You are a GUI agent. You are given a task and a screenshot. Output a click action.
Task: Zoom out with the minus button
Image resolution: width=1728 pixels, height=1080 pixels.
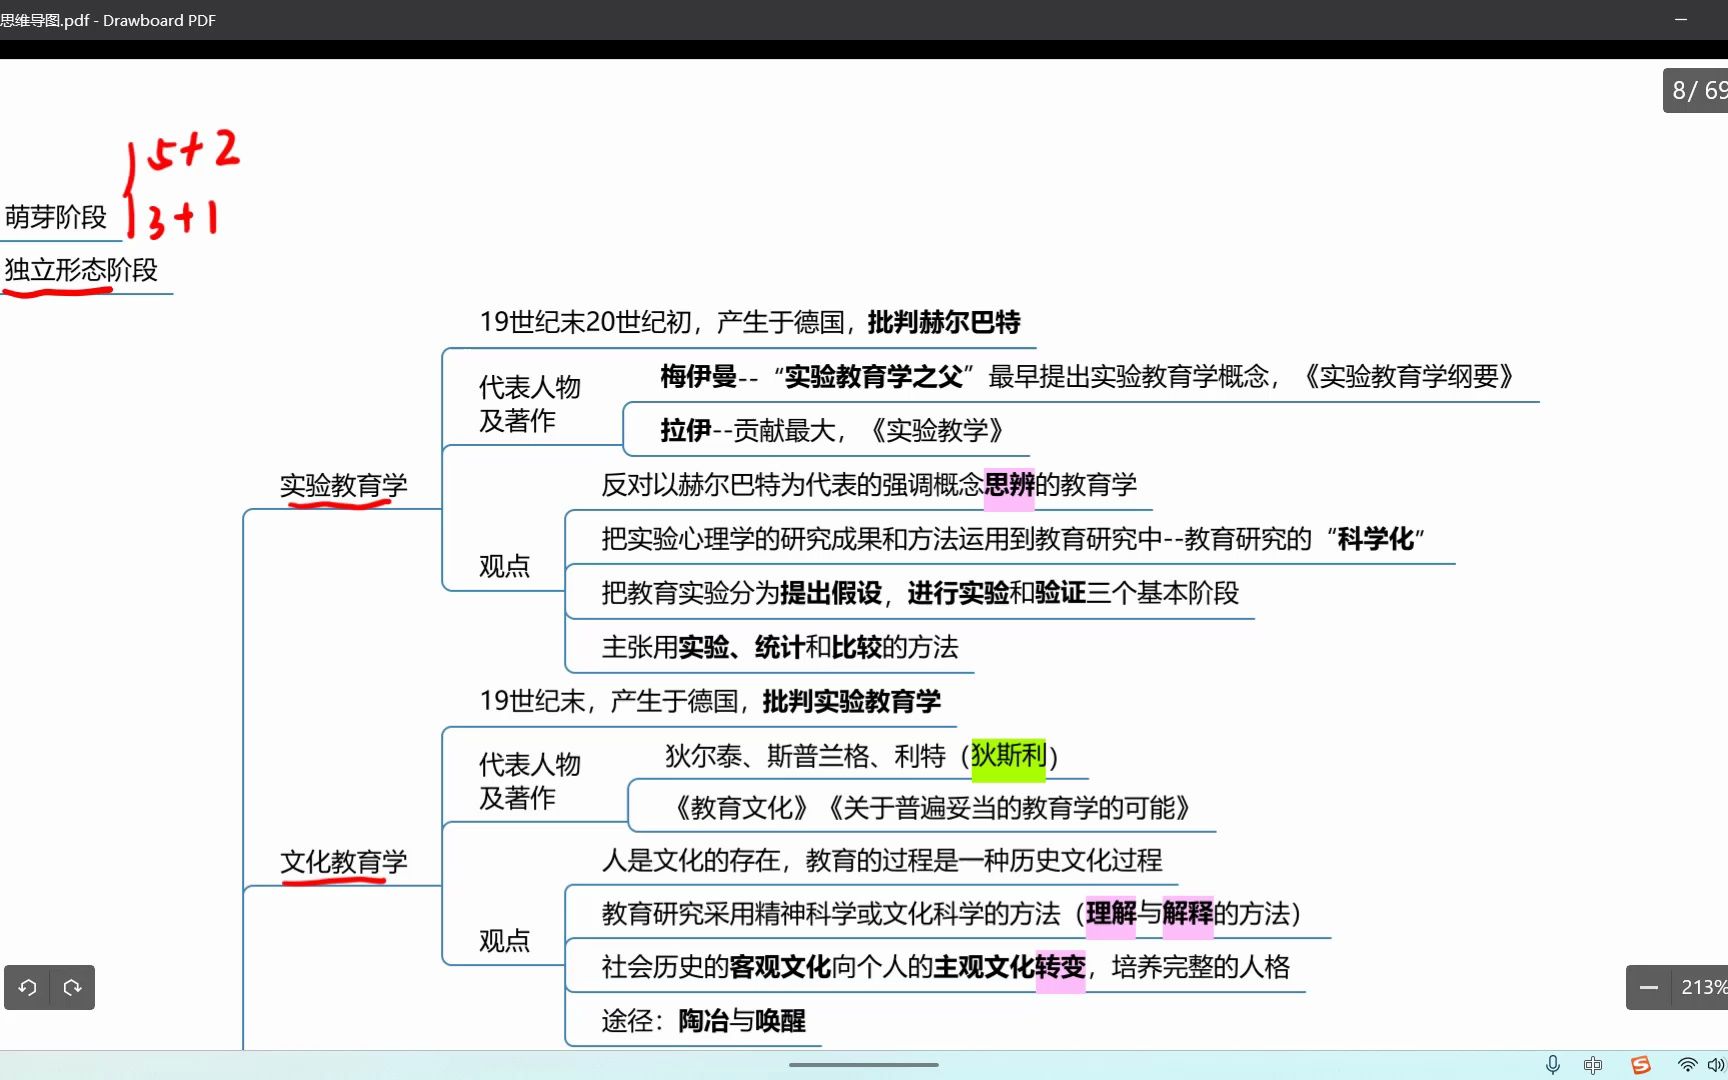pos(1649,987)
